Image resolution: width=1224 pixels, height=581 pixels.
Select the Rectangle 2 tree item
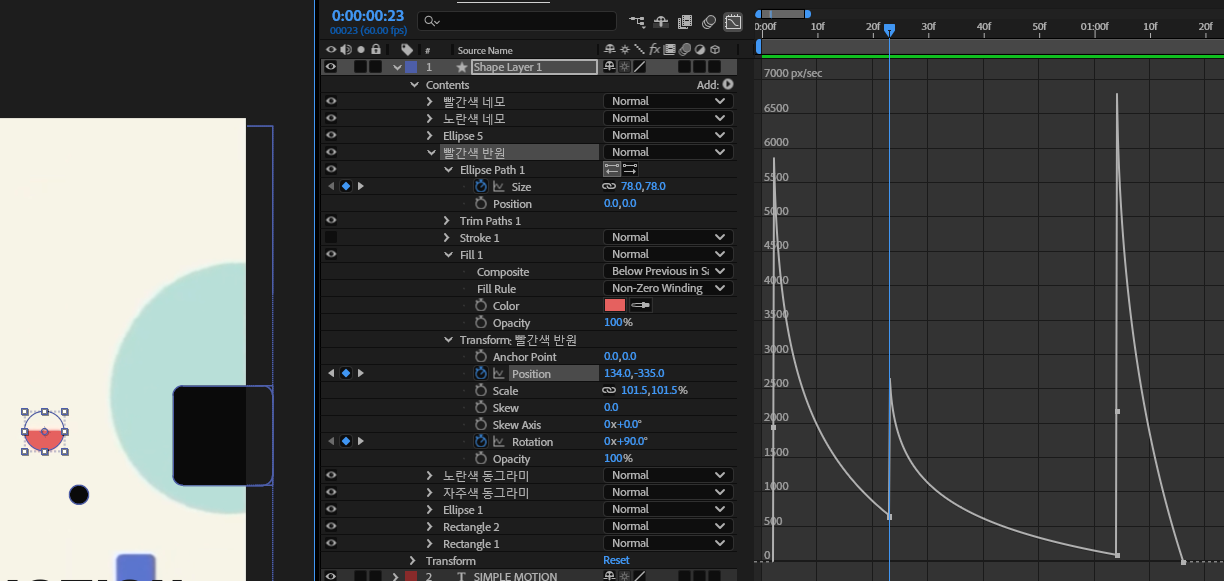(471, 527)
